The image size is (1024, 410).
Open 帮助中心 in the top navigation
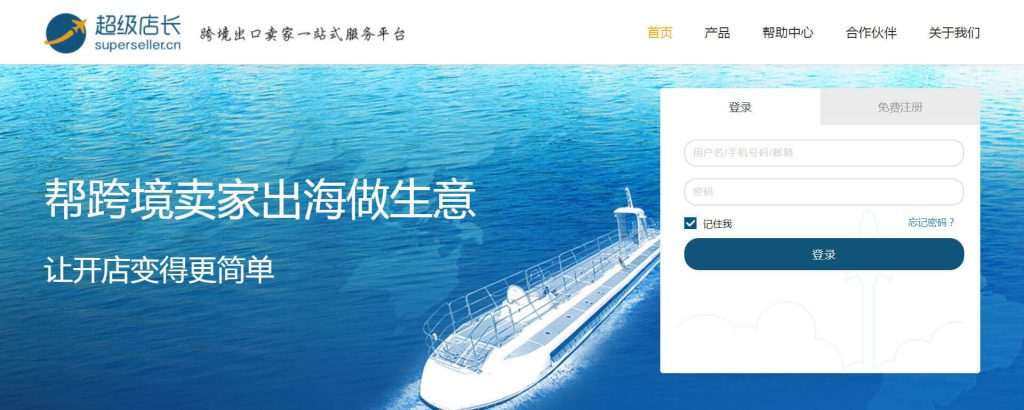click(788, 33)
